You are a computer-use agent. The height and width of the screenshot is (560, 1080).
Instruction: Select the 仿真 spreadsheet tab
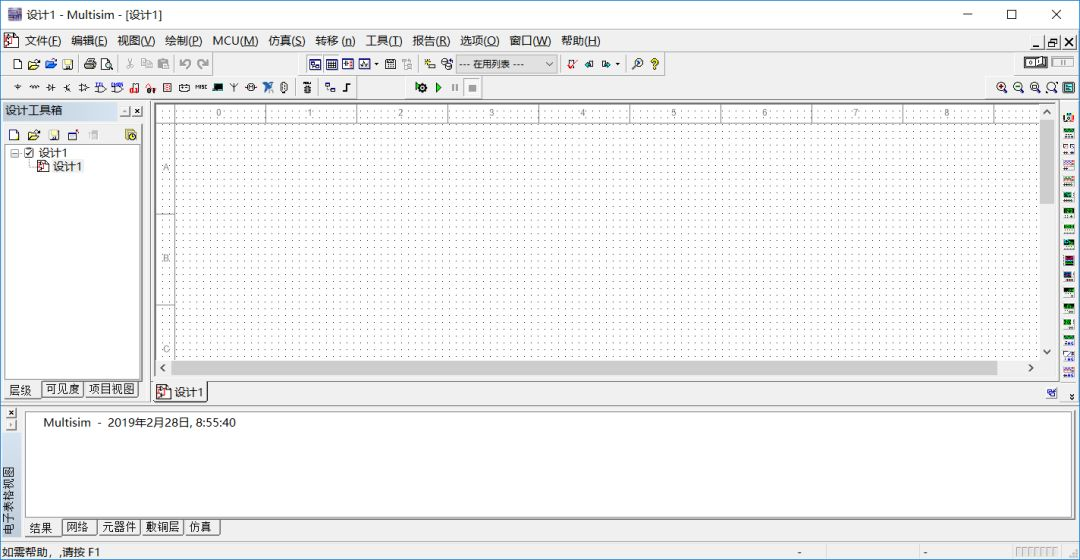[200, 527]
